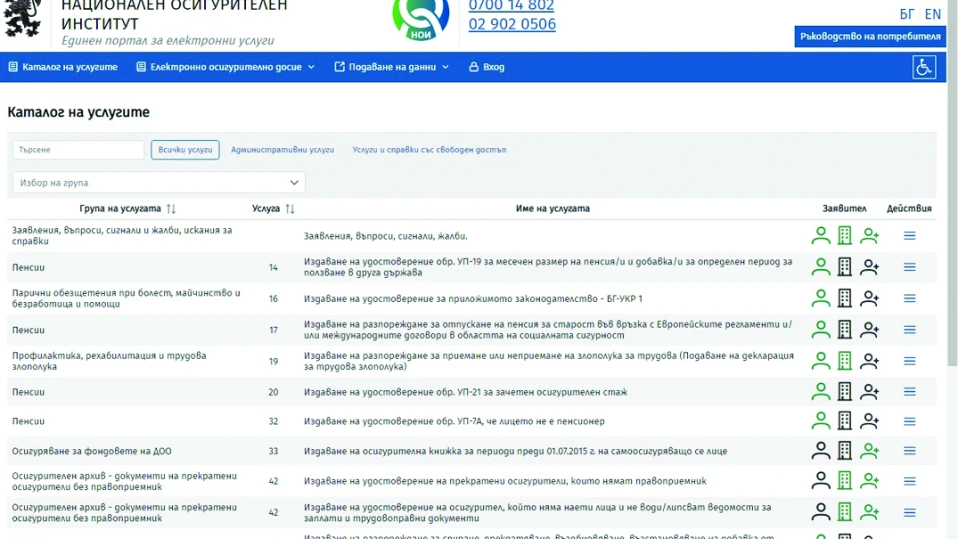The width and height of the screenshot is (958, 539).
Task: Select the 'Всички услуги' filter
Action: tap(185, 150)
